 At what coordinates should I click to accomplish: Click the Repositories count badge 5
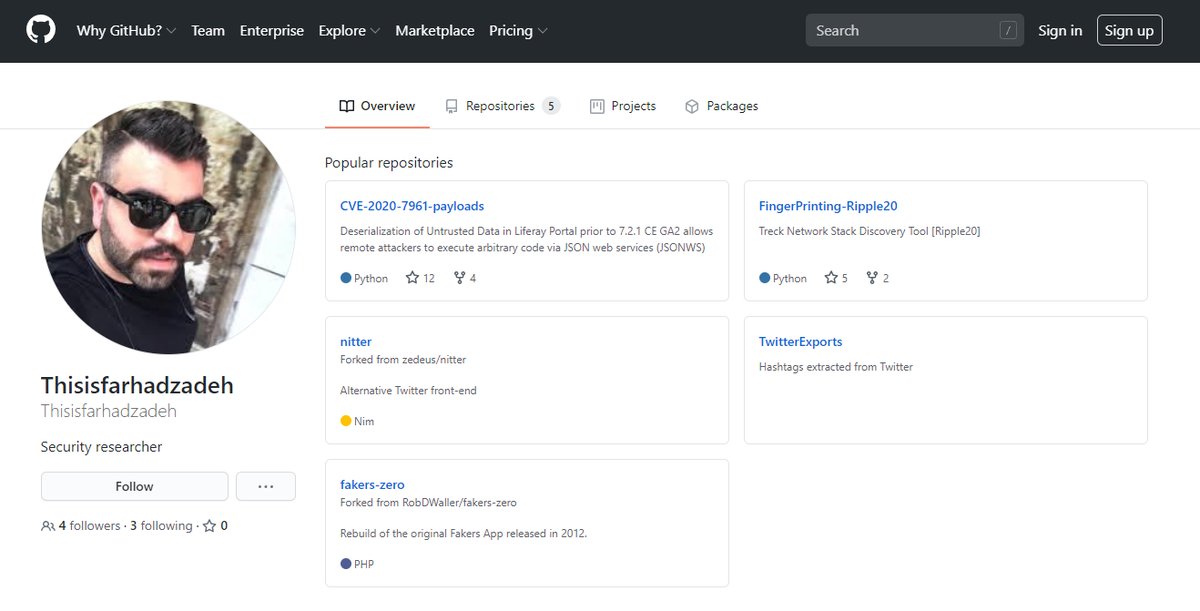coord(551,106)
